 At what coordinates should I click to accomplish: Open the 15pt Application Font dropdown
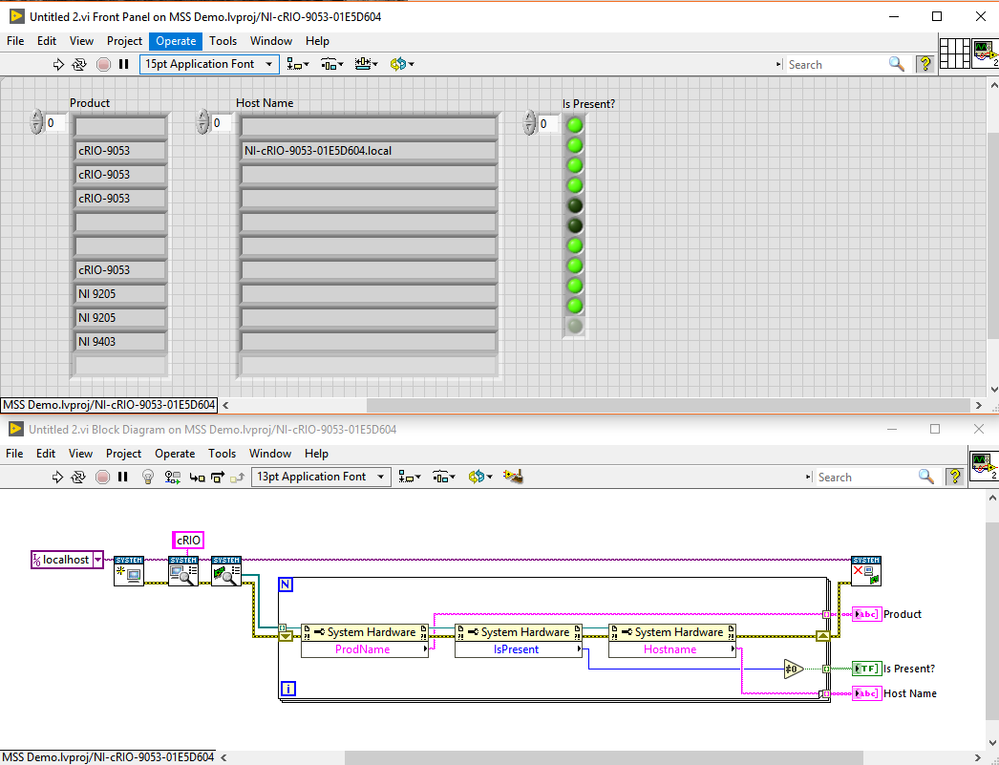pos(209,64)
